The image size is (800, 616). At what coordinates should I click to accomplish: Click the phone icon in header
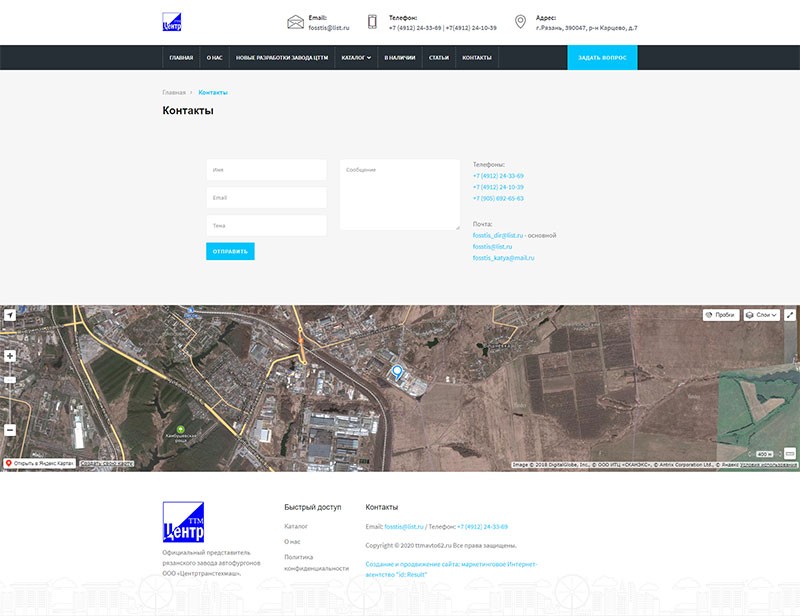(x=372, y=22)
